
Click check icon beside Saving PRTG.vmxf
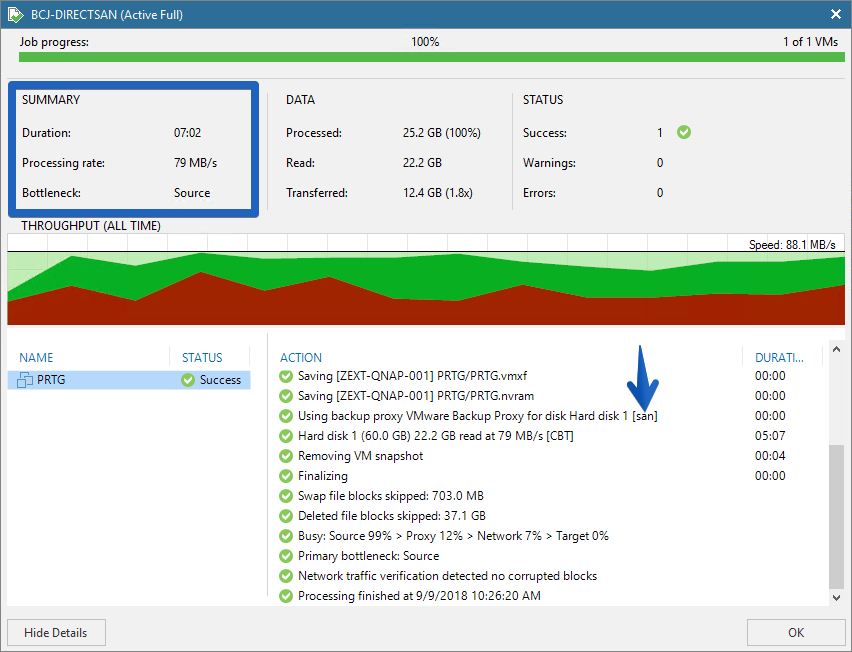point(286,376)
